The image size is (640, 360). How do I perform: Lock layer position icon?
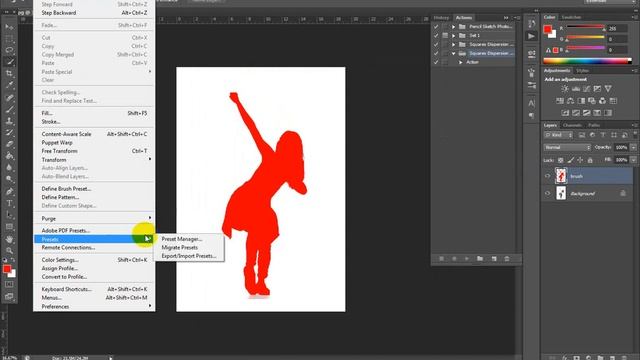580,160
